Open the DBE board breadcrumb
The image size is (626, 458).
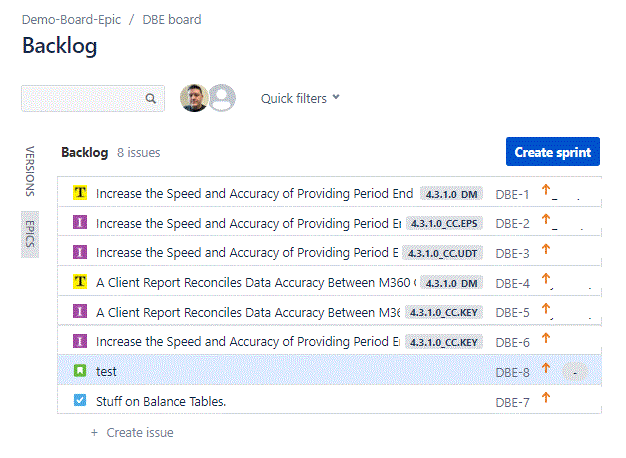pyautogui.click(x=172, y=20)
